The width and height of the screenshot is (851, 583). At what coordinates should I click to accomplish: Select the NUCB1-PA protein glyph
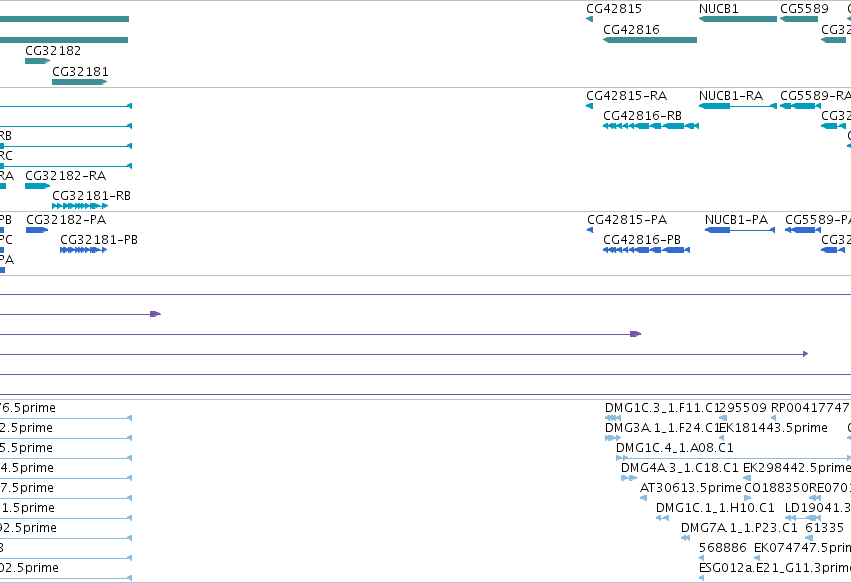pyautogui.click(x=740, y=230)
